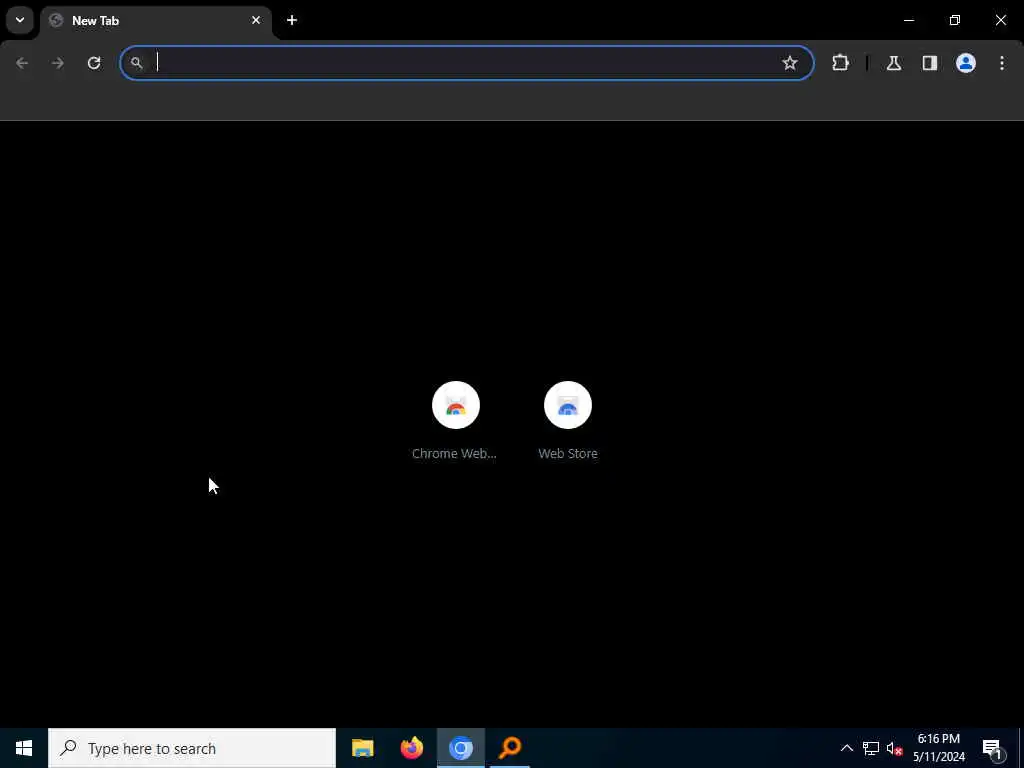The height and width of the screenshot is (768, 1024).
Task: Bookmark this tab with star icon
Action: [790, 63]
